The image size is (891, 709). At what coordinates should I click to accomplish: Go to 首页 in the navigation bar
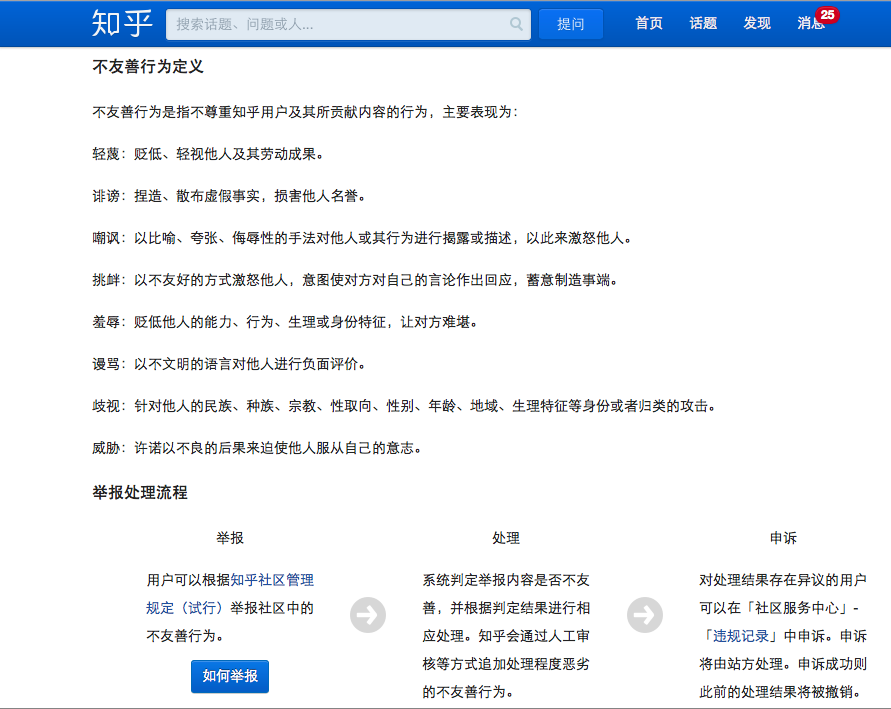[x=648, y=23]
